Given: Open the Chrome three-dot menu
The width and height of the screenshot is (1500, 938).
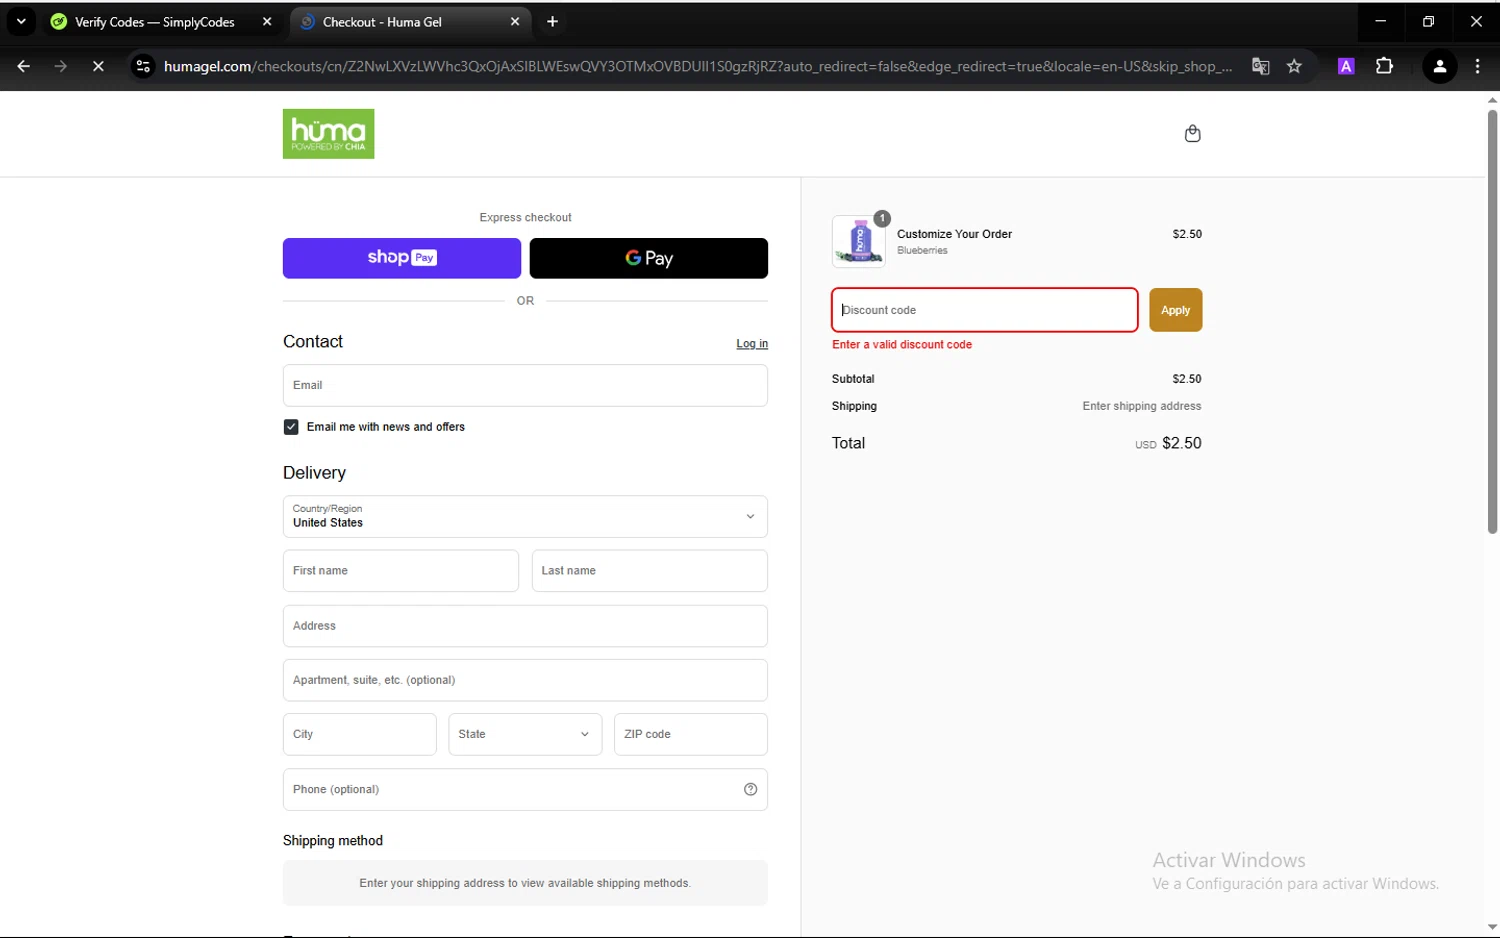Looking at the screenshot, I should pyautogui.click(x=1477, y=66).
